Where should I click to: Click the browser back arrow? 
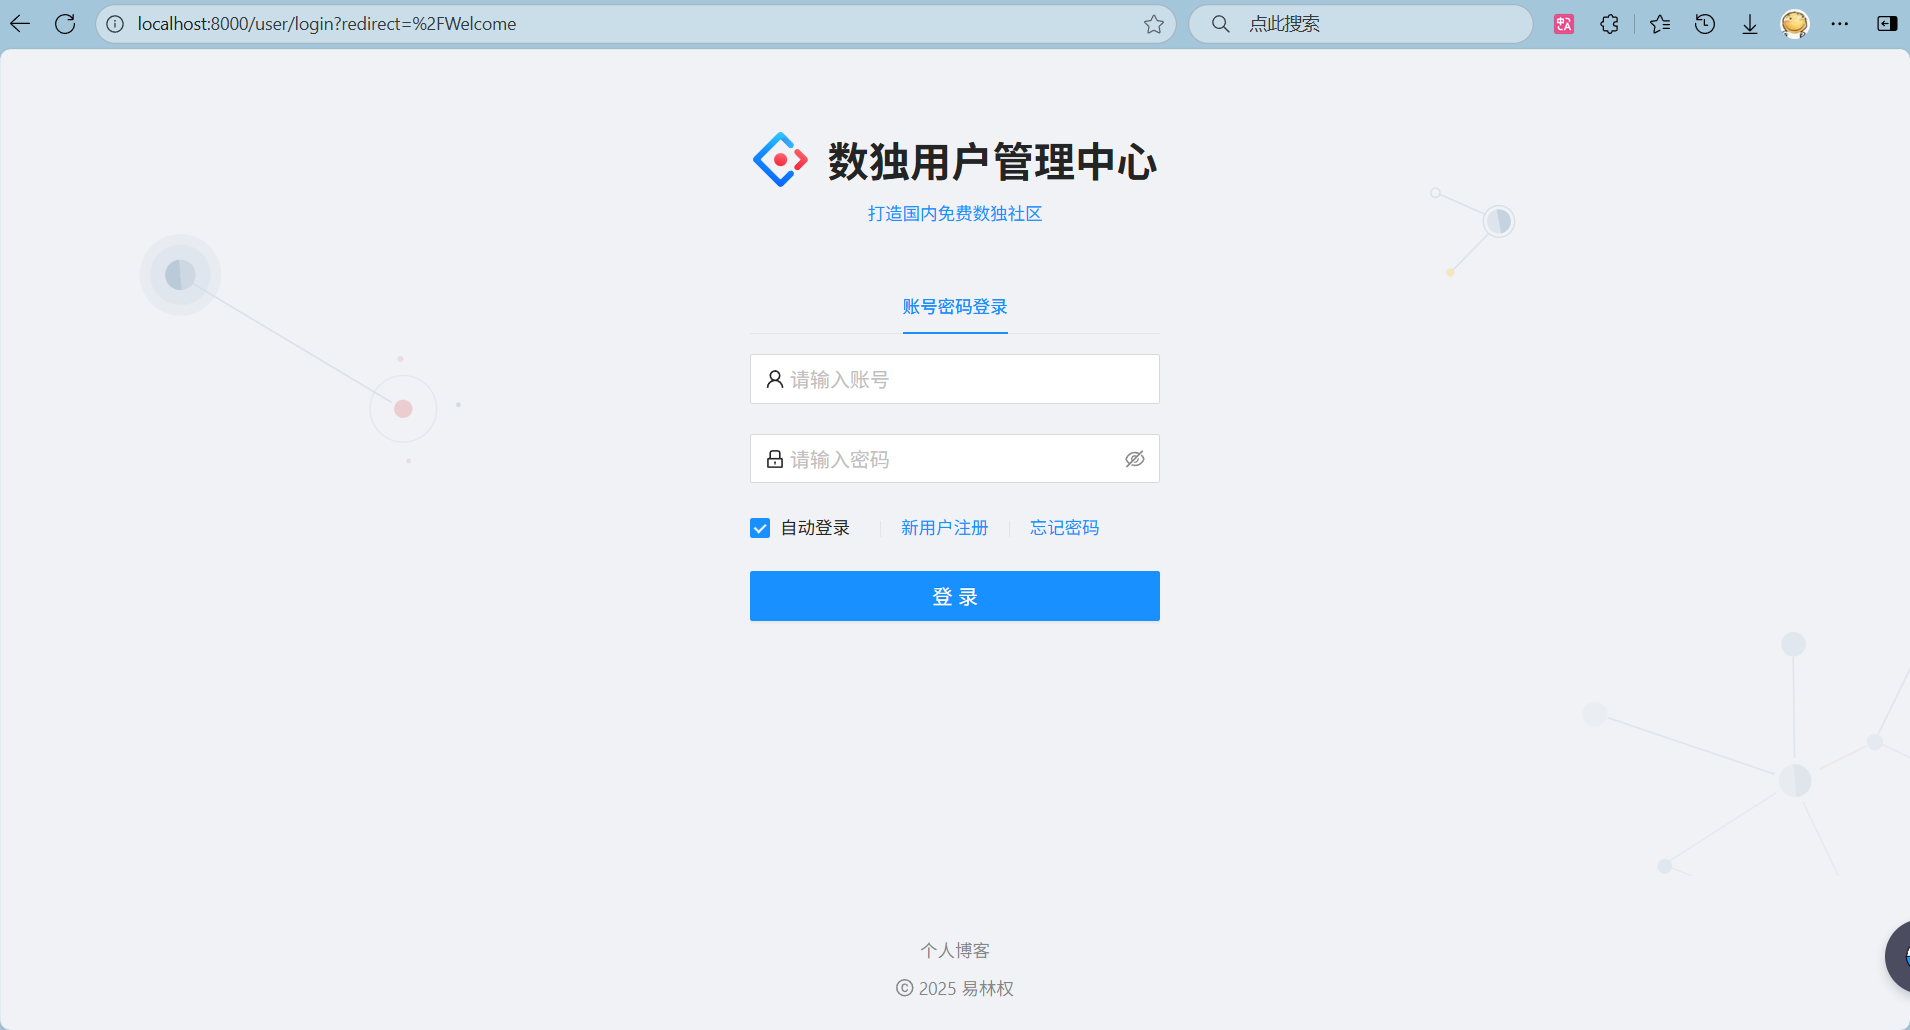(20, 24)
